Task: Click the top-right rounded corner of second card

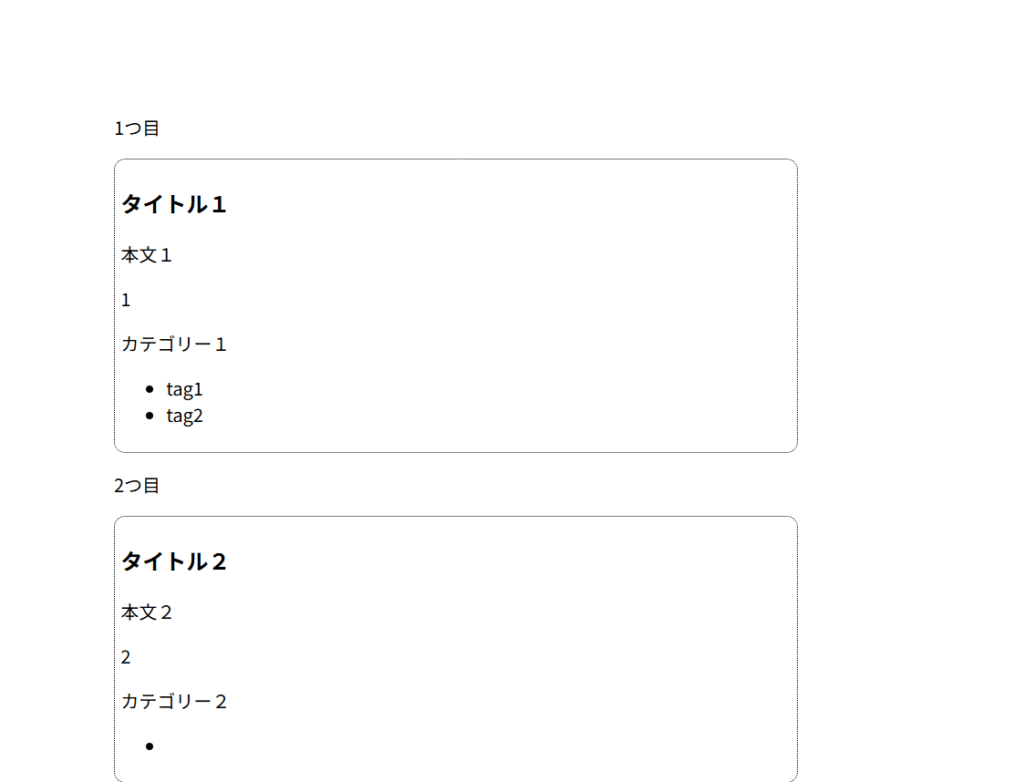Action: tap(794, 520)
